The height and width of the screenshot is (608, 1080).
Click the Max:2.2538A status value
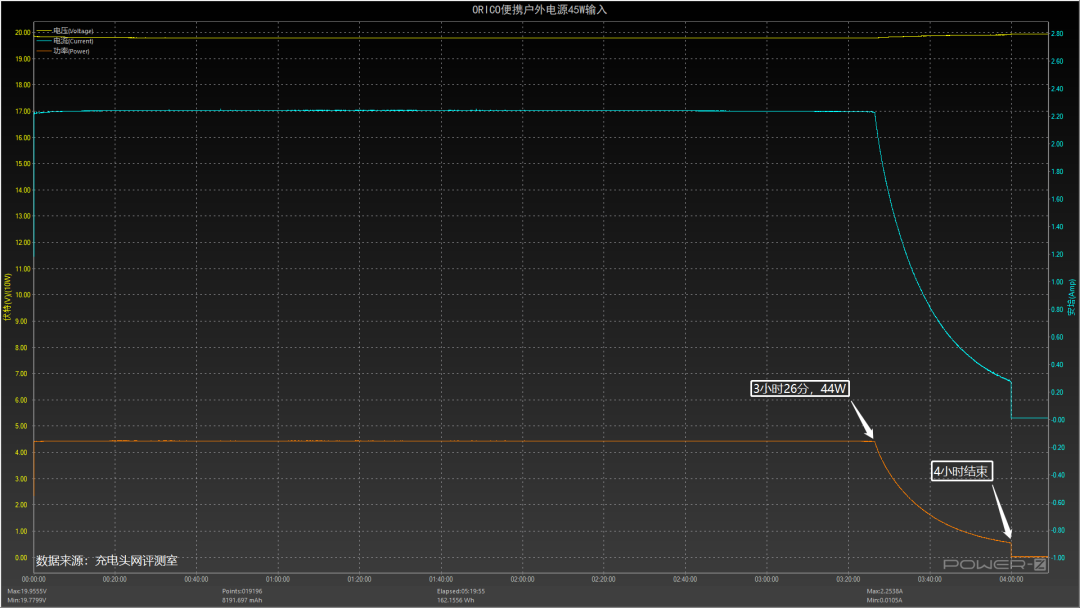[x=884, y=591]
